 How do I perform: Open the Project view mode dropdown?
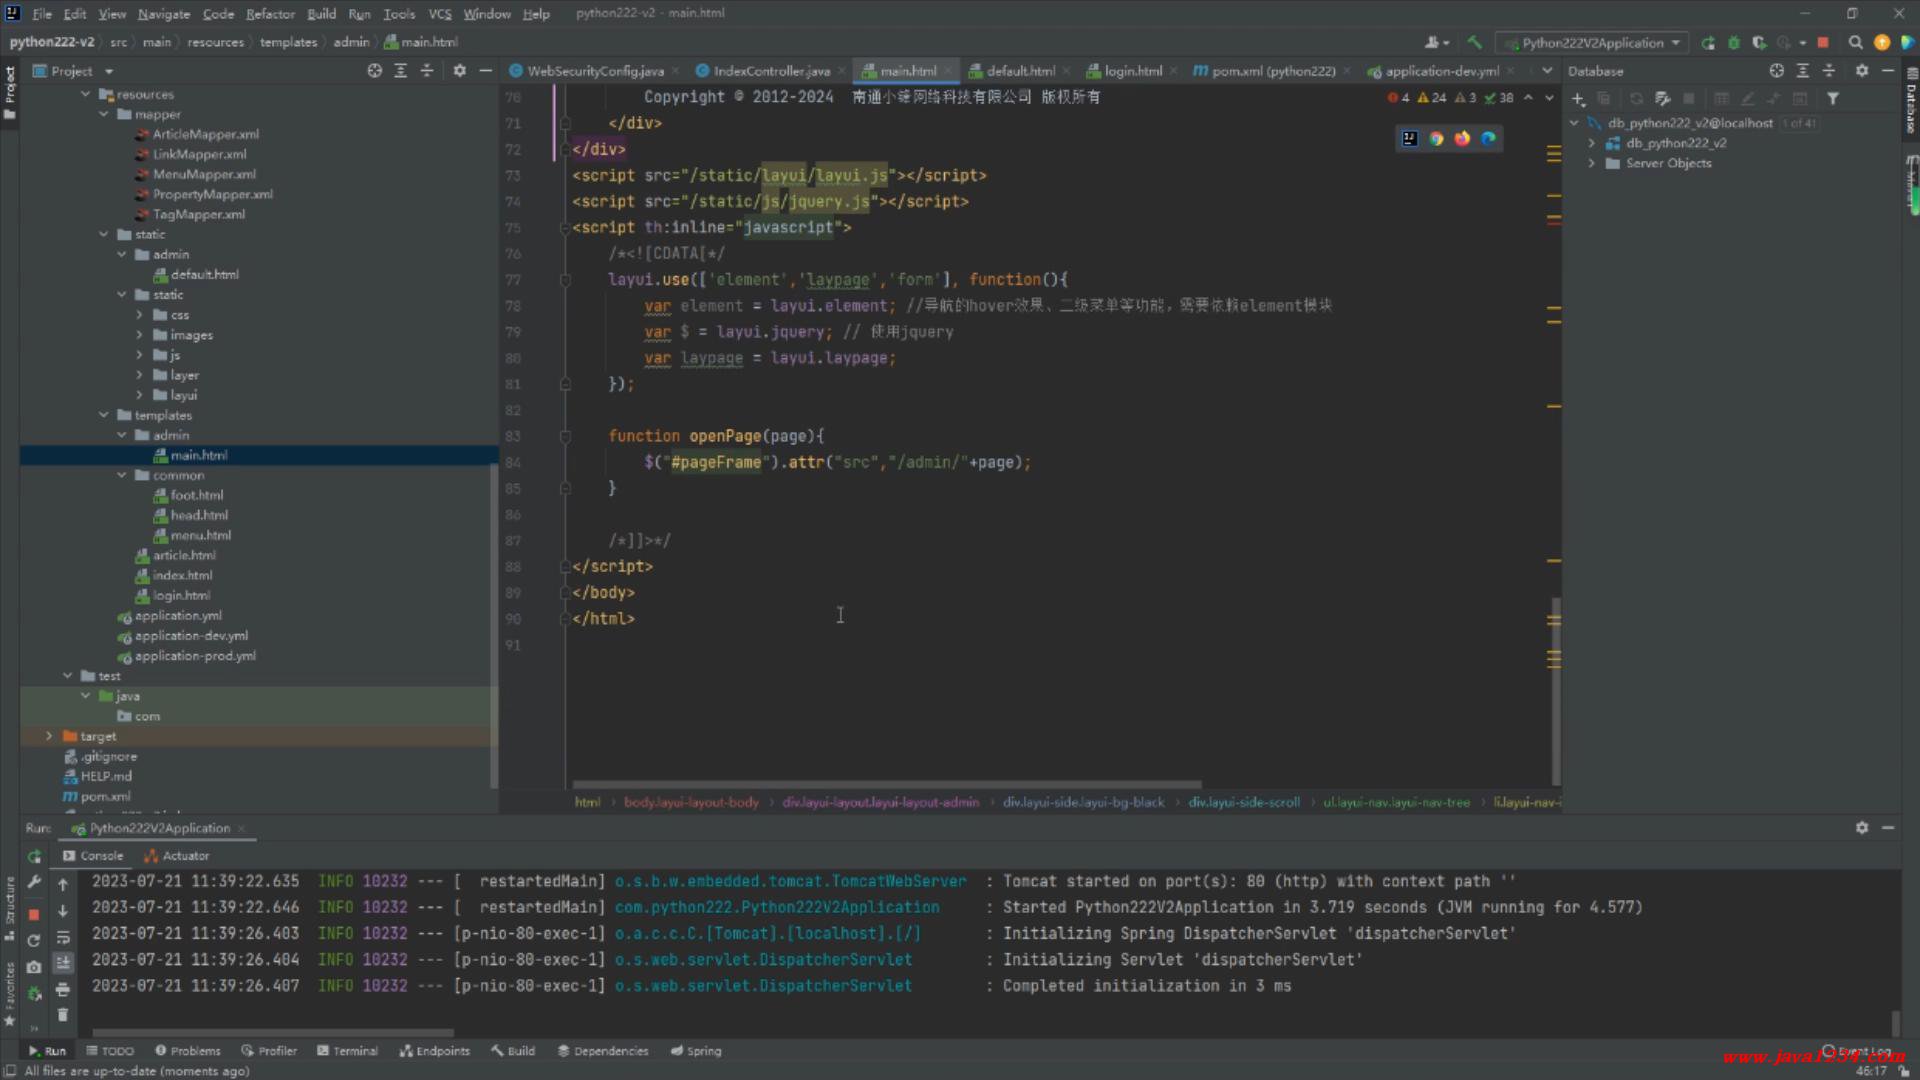(73, 71)
